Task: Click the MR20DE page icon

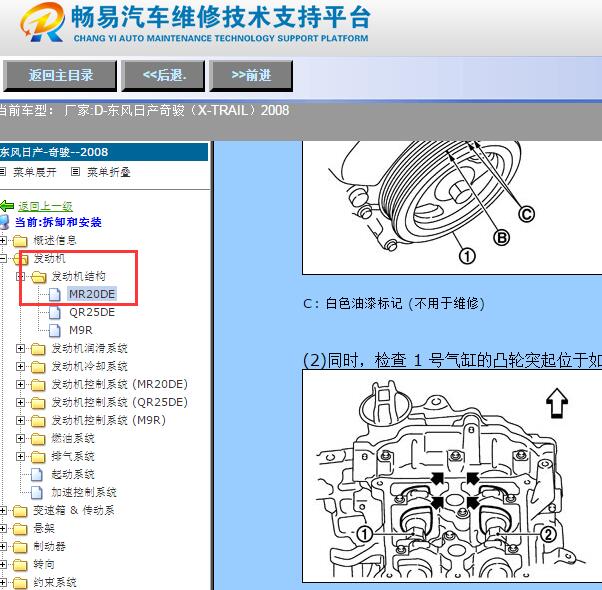Action: click(x=55, y=294)
